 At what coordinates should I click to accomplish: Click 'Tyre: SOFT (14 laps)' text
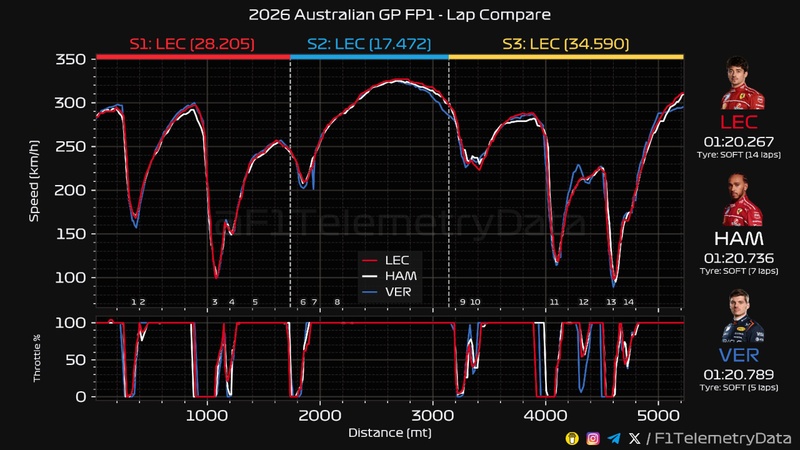tap(739, 155)
